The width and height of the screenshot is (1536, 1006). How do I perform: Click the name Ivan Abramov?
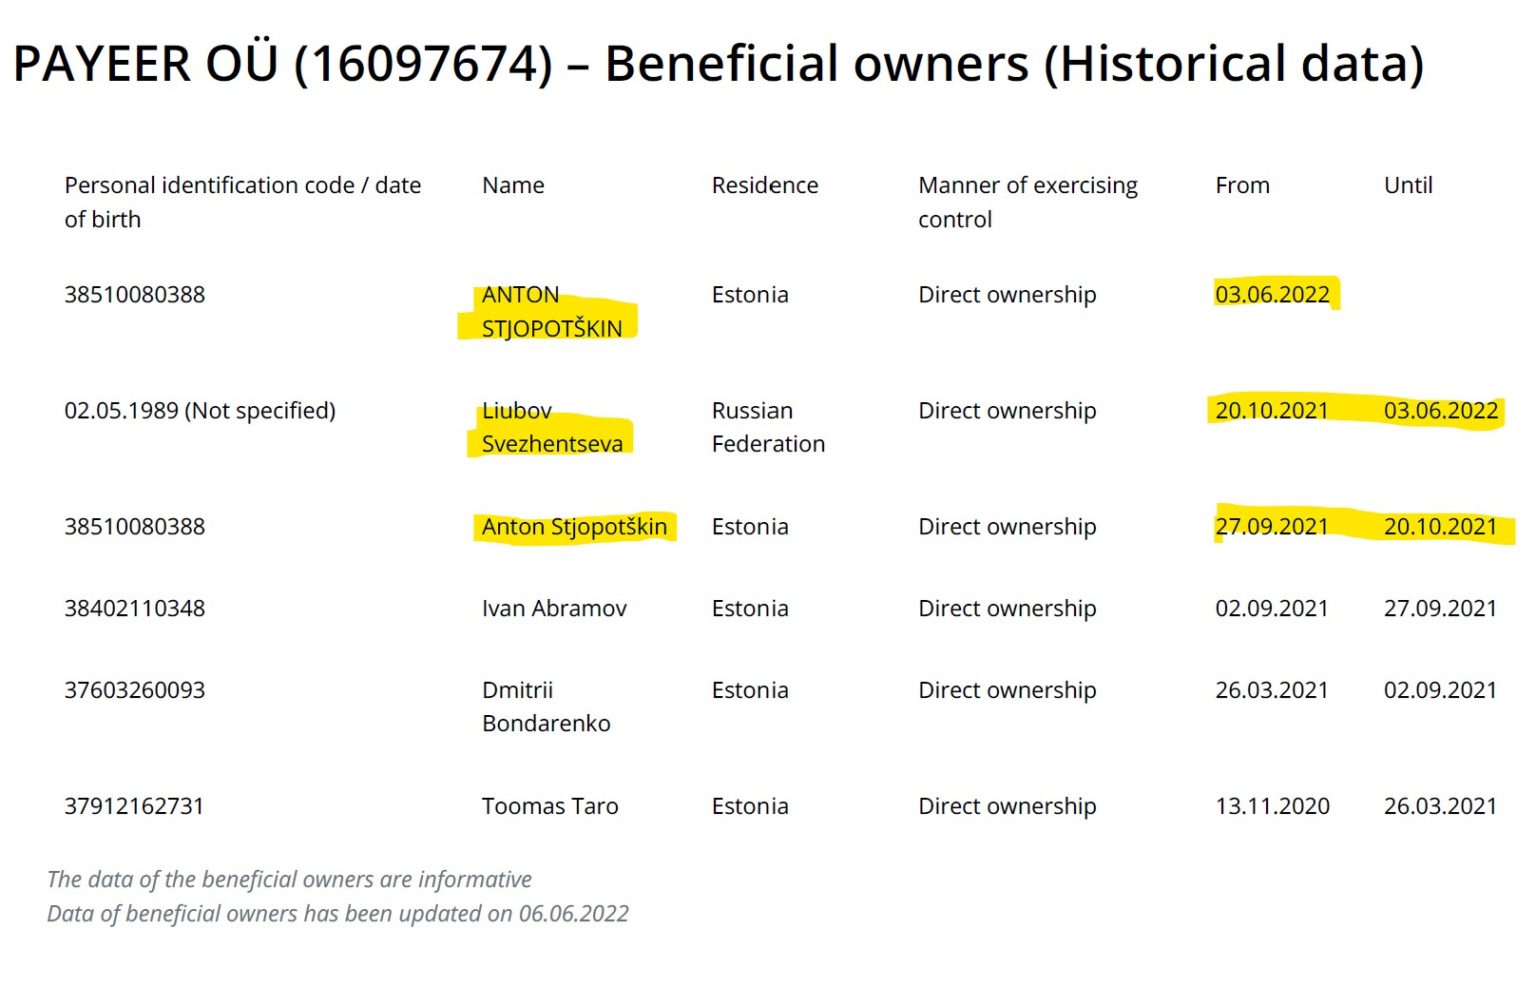554,608
